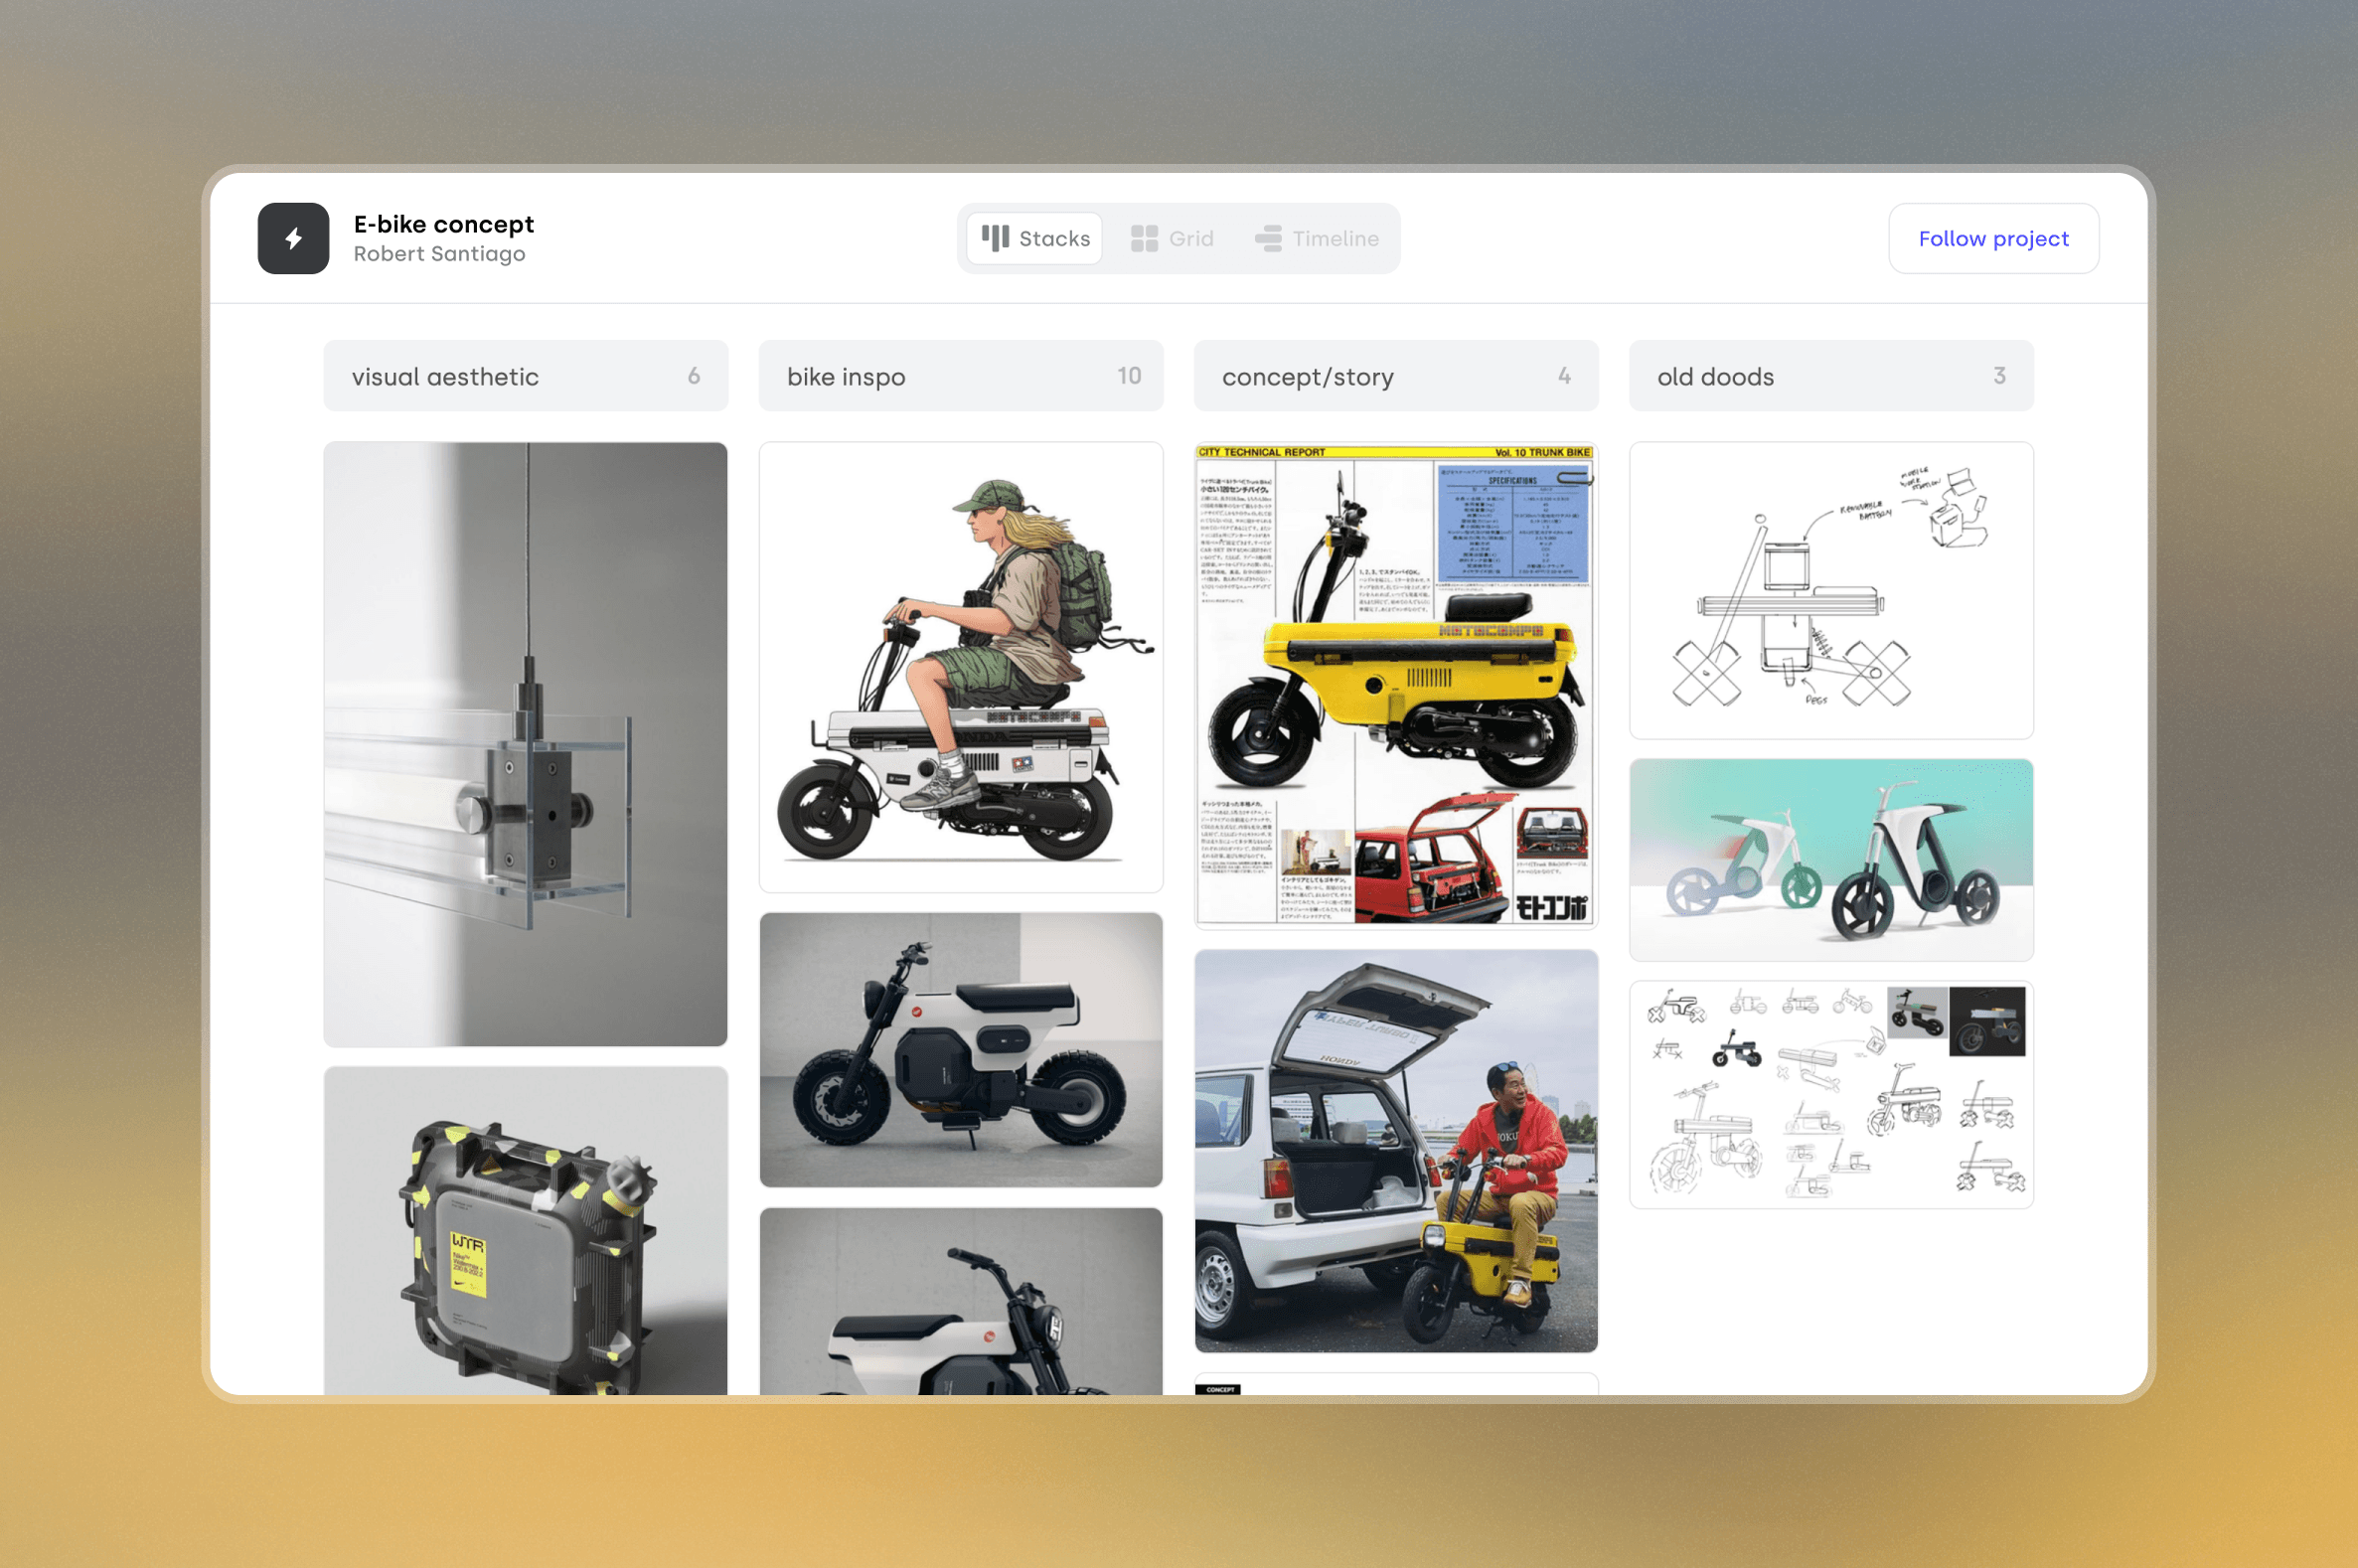View the illustrated rider on folding scooter
This screenshot has height=1568, width=2358.
pos(960,670)
